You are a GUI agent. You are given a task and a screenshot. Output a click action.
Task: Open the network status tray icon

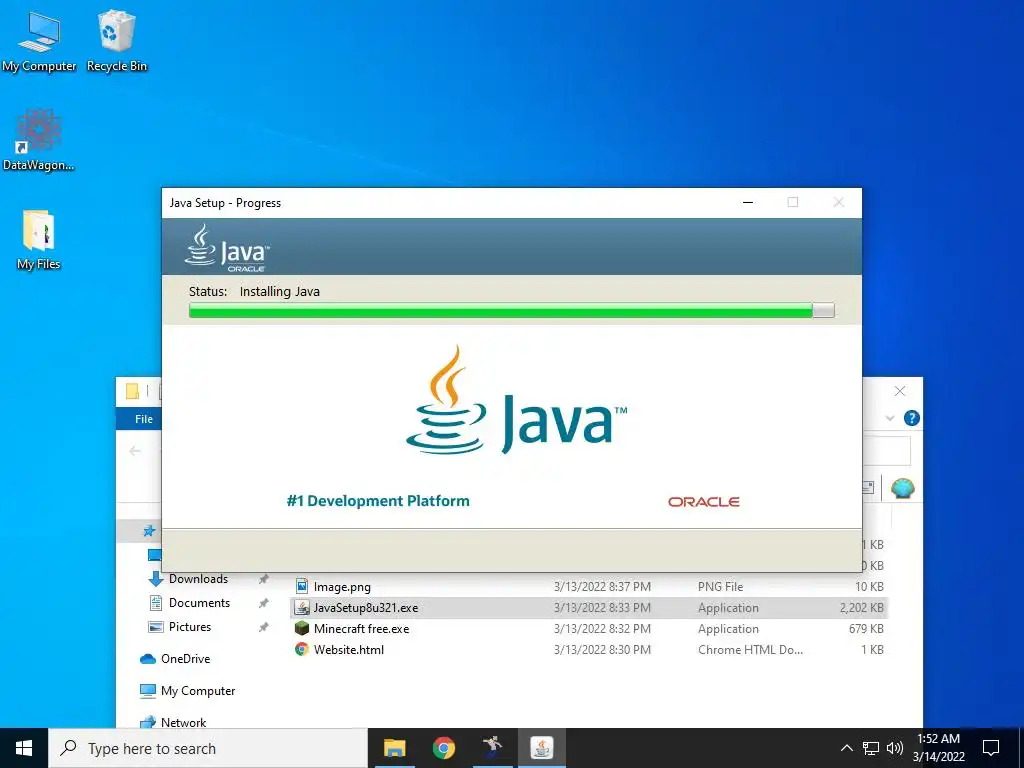(x=871, y=748)
